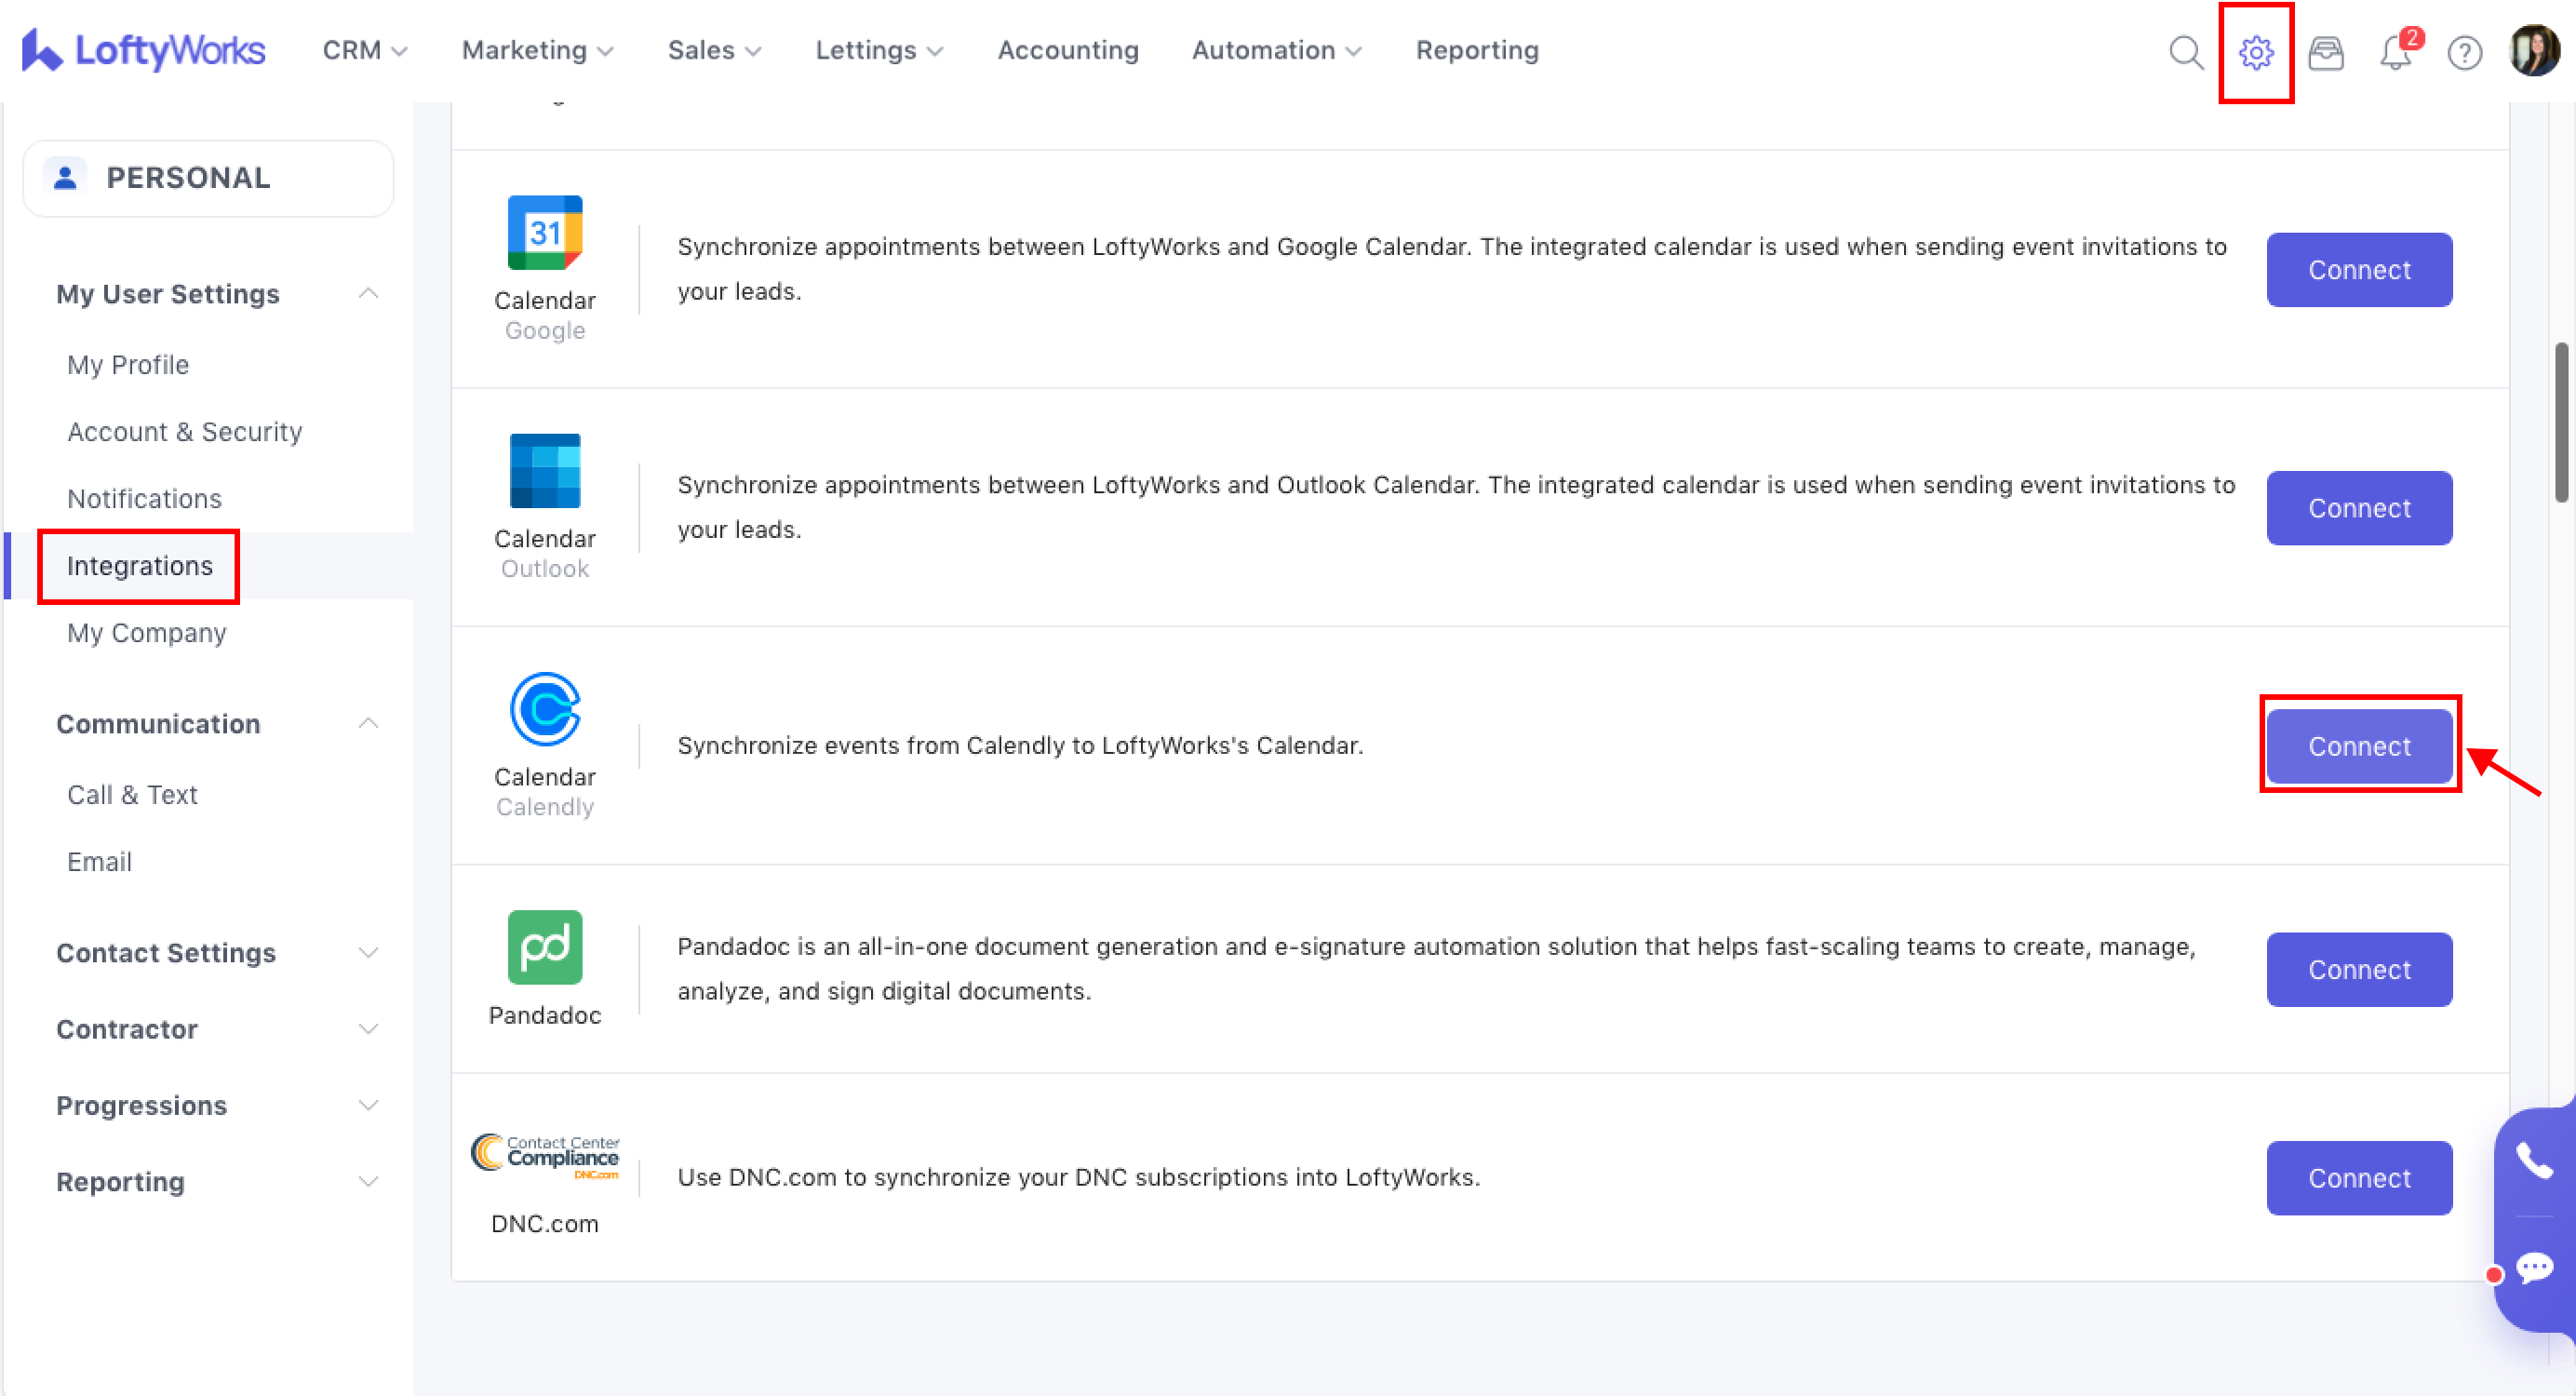Connect the Pandadoc integration

[x=2359, y=969]
